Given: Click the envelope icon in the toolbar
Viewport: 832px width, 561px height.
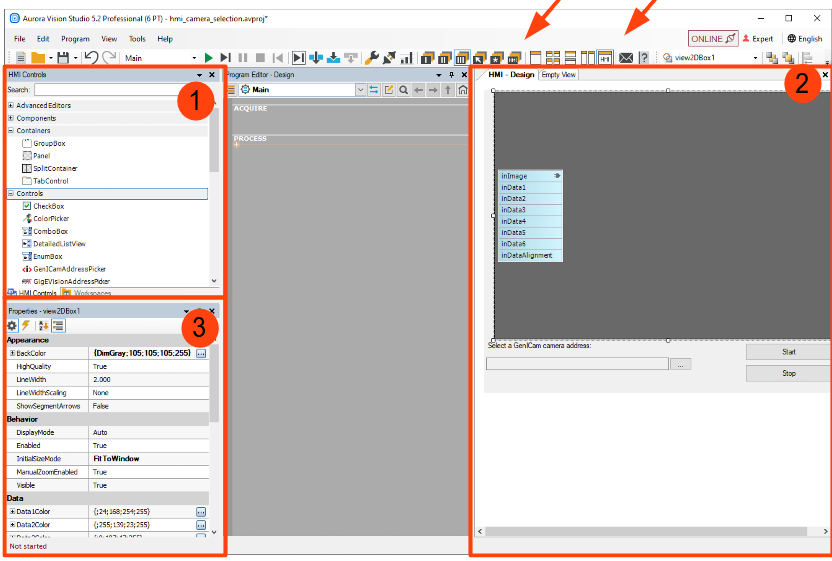Looking at the screenshot, I should (626, 58).
